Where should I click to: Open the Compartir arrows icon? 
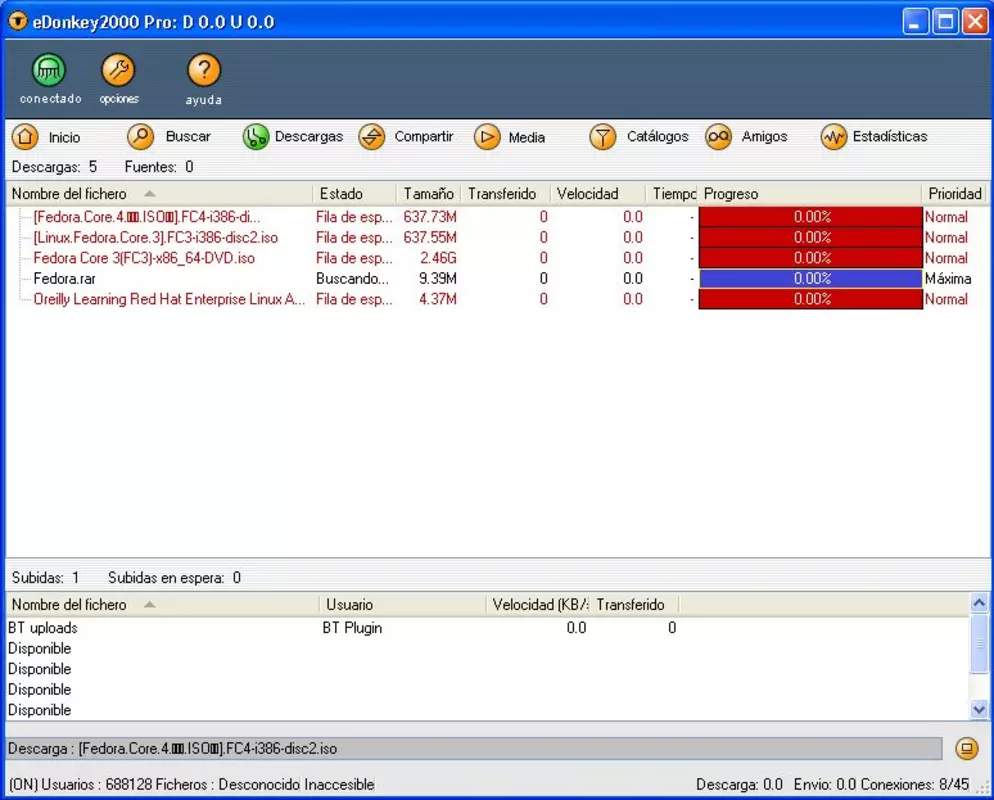(x=371, y=137)
